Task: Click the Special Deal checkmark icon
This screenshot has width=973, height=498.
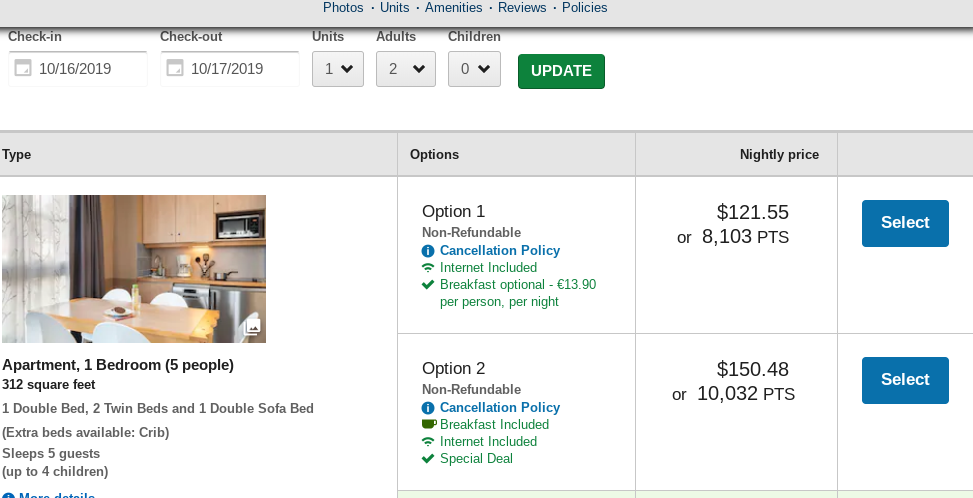Action: pyautogui.click(x=428, y=459)
